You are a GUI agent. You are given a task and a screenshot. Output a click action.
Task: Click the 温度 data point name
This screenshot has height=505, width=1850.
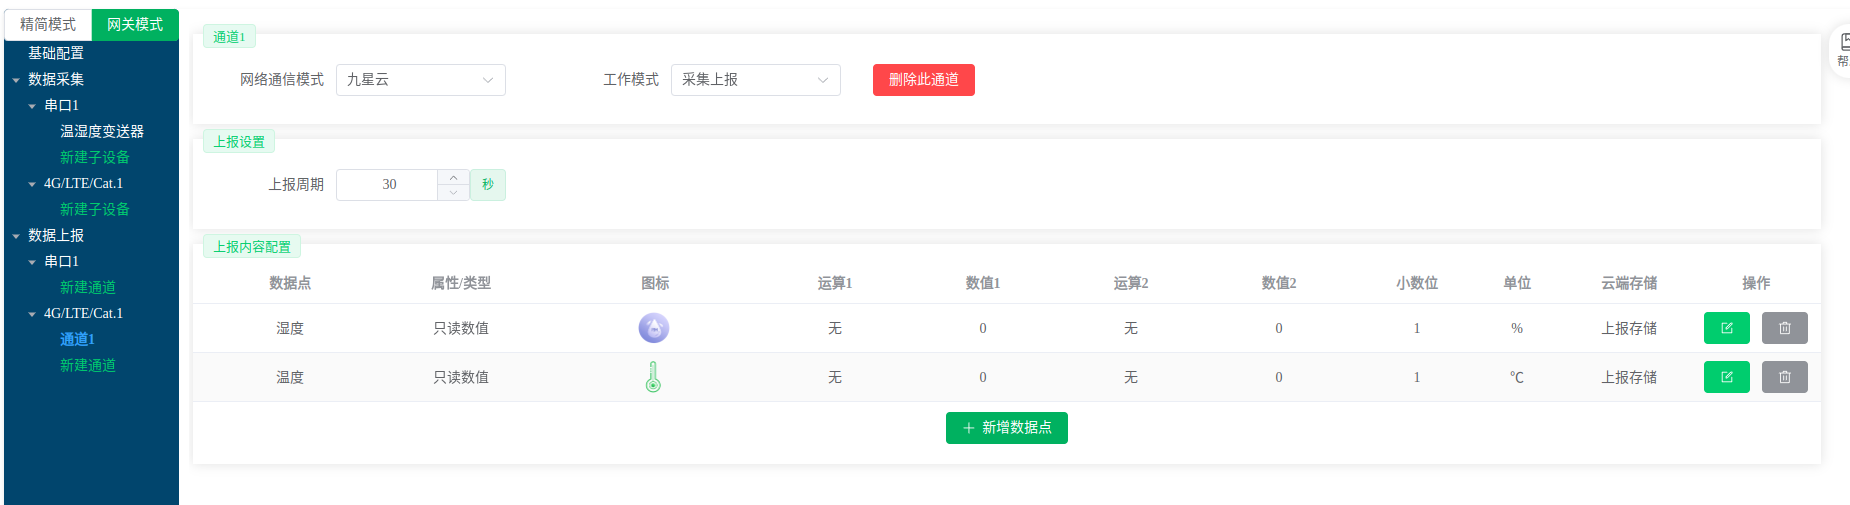click(290, 377)
